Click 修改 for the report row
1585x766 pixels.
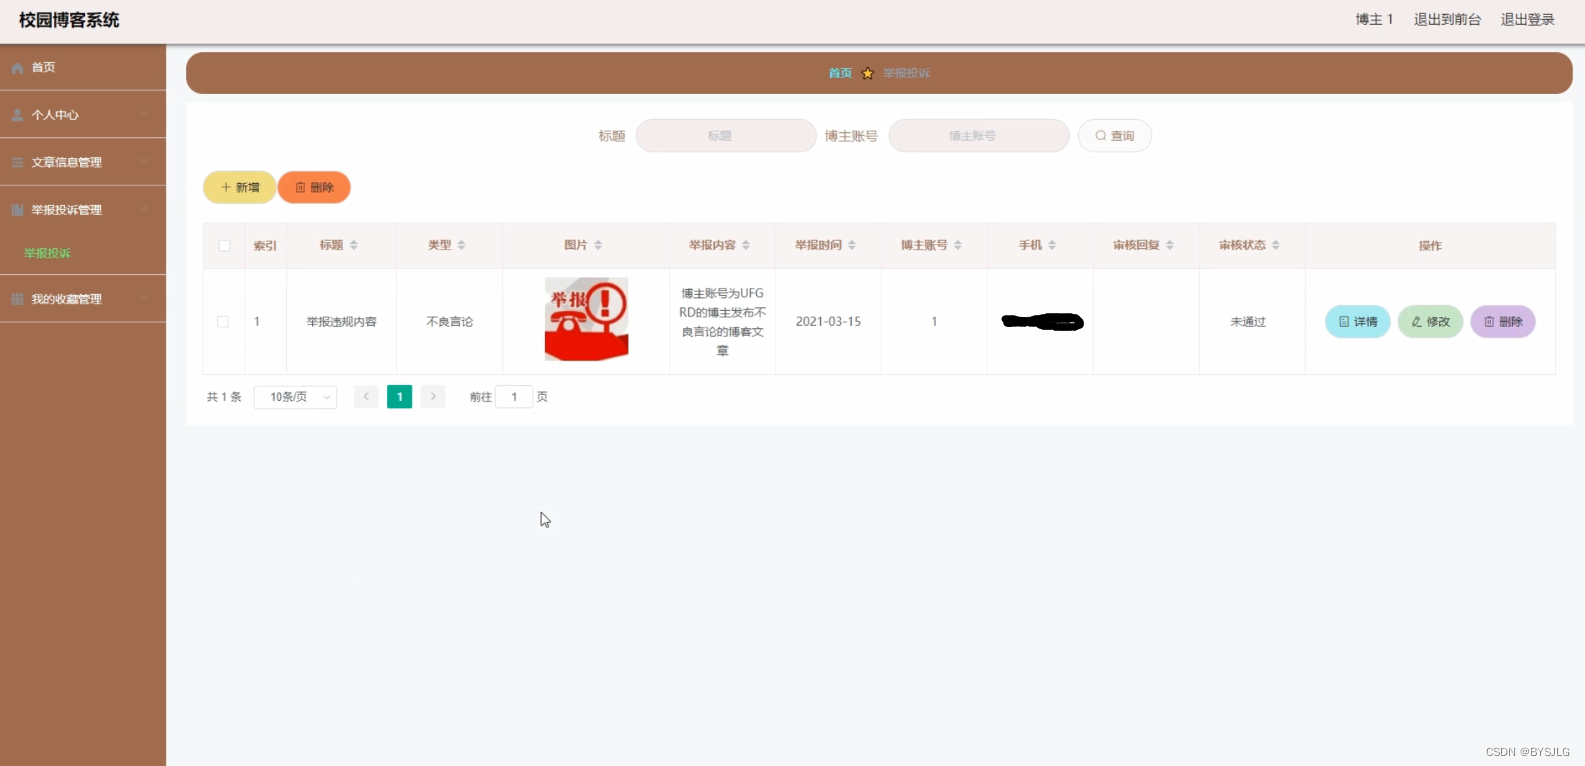point(1430,322)
